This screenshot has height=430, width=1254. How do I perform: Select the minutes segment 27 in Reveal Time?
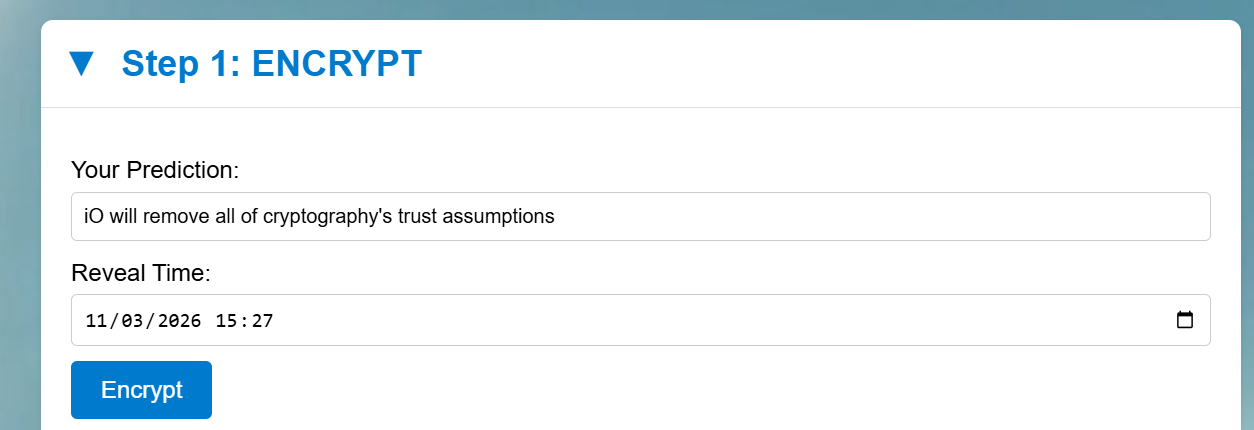[x=262, y=321]
